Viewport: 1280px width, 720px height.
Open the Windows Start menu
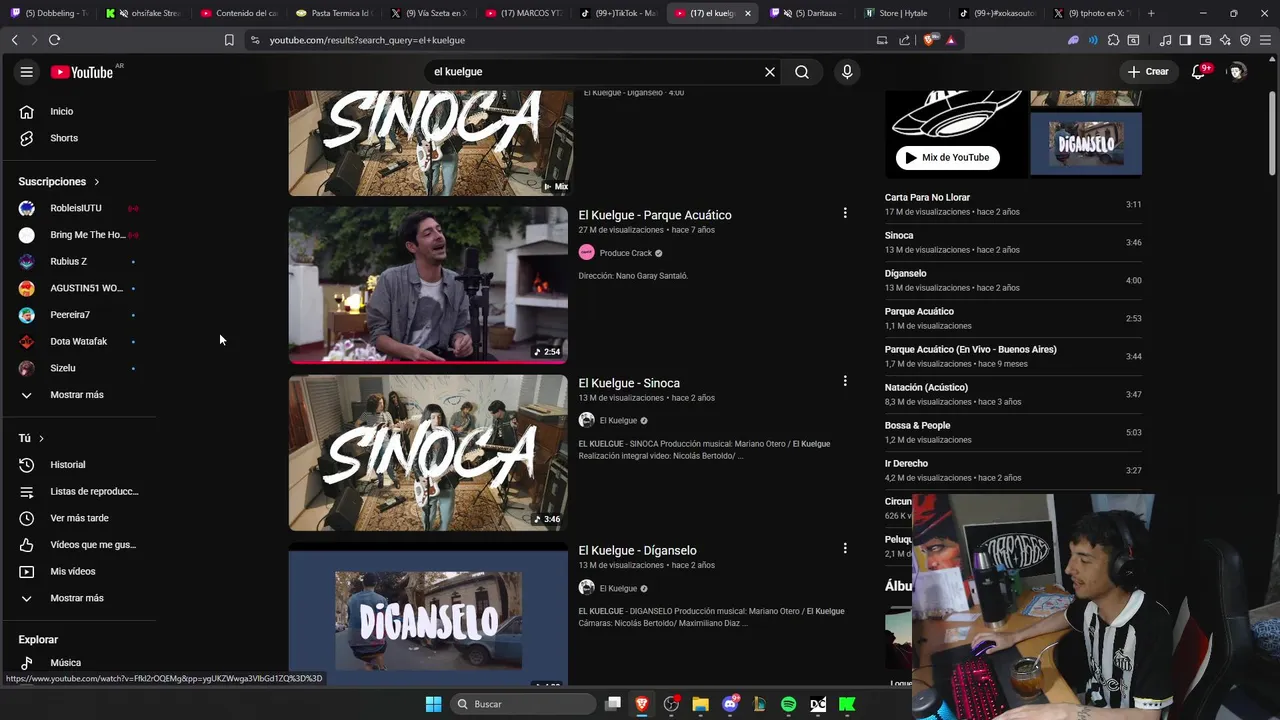click(433, 704)
